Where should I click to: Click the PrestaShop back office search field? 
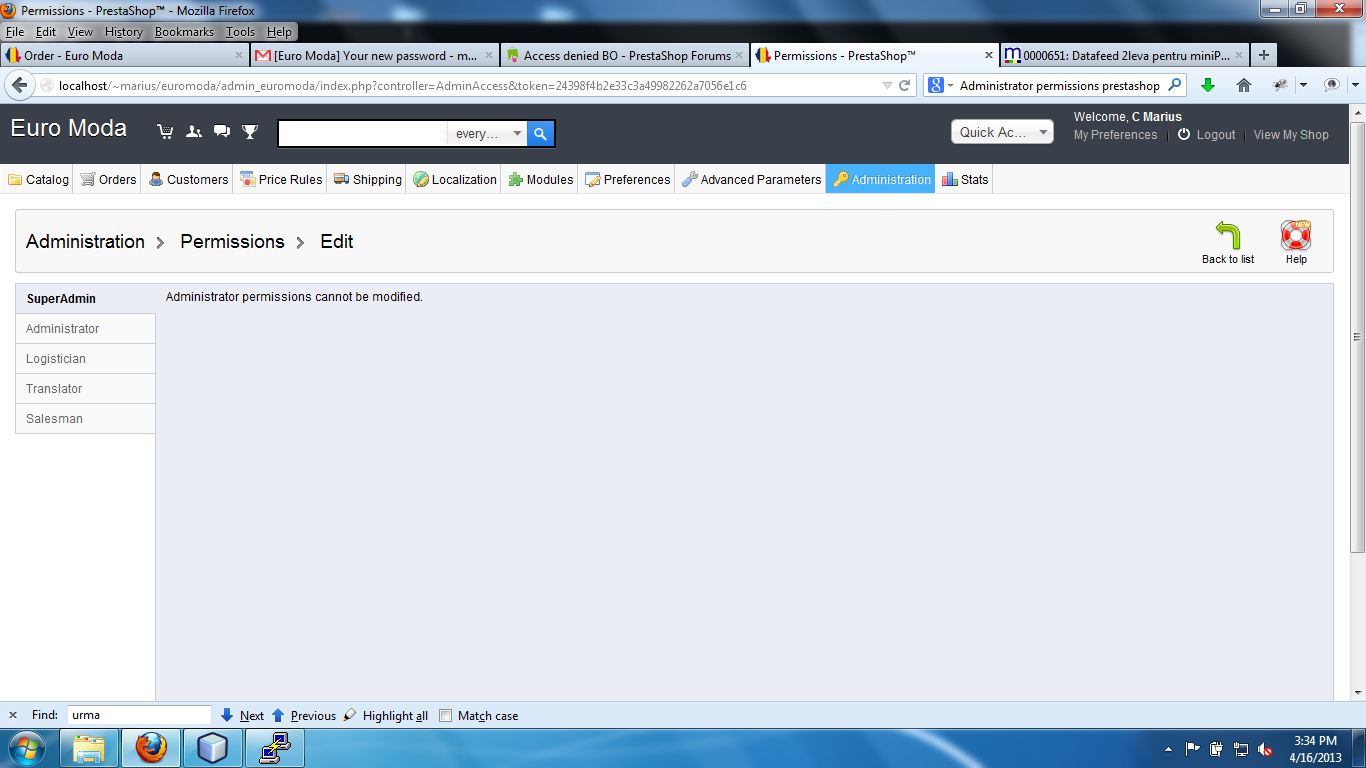pos(362,133)
